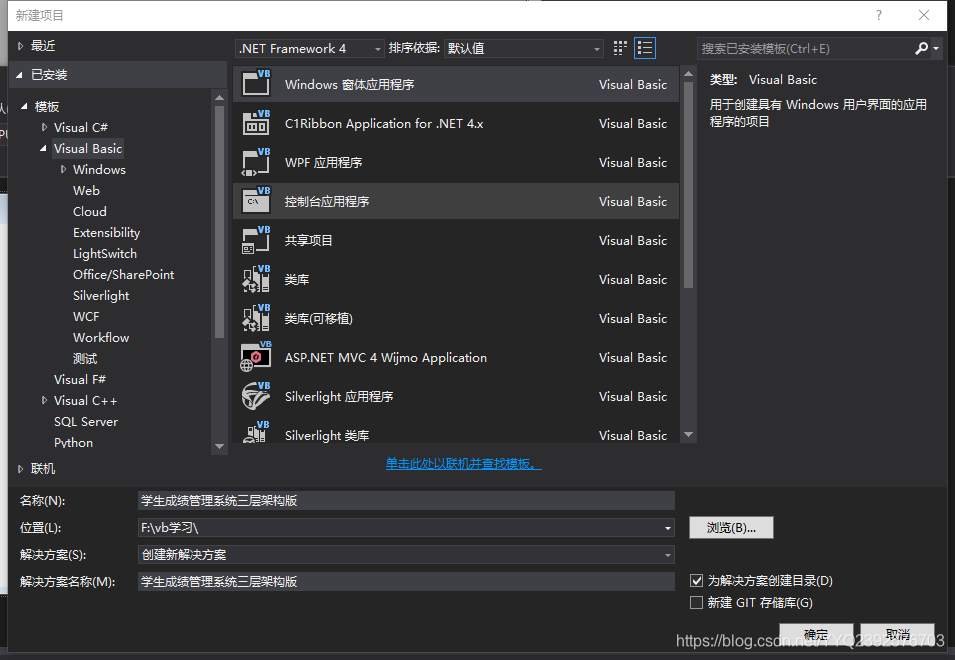Collapse the 模板 tree node
Viewport: 955px width, 660px height.
point(24,107)
